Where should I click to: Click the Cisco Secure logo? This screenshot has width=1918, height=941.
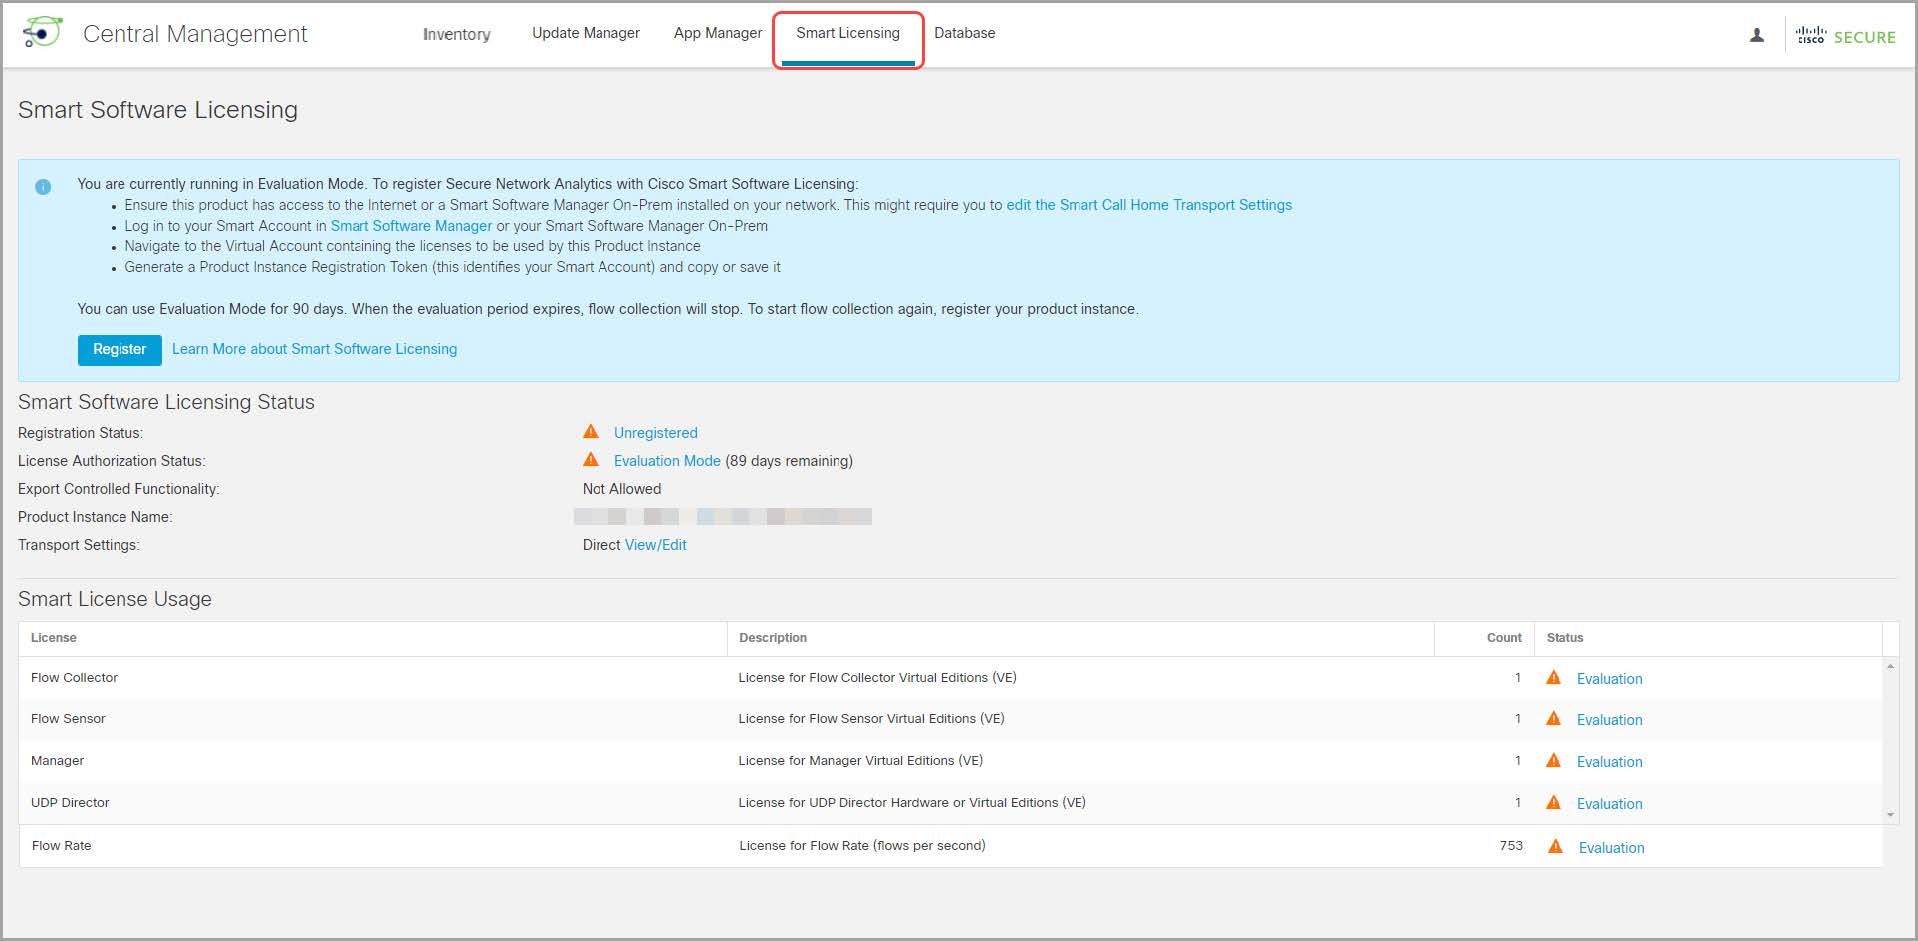[x=1846, y=36]
